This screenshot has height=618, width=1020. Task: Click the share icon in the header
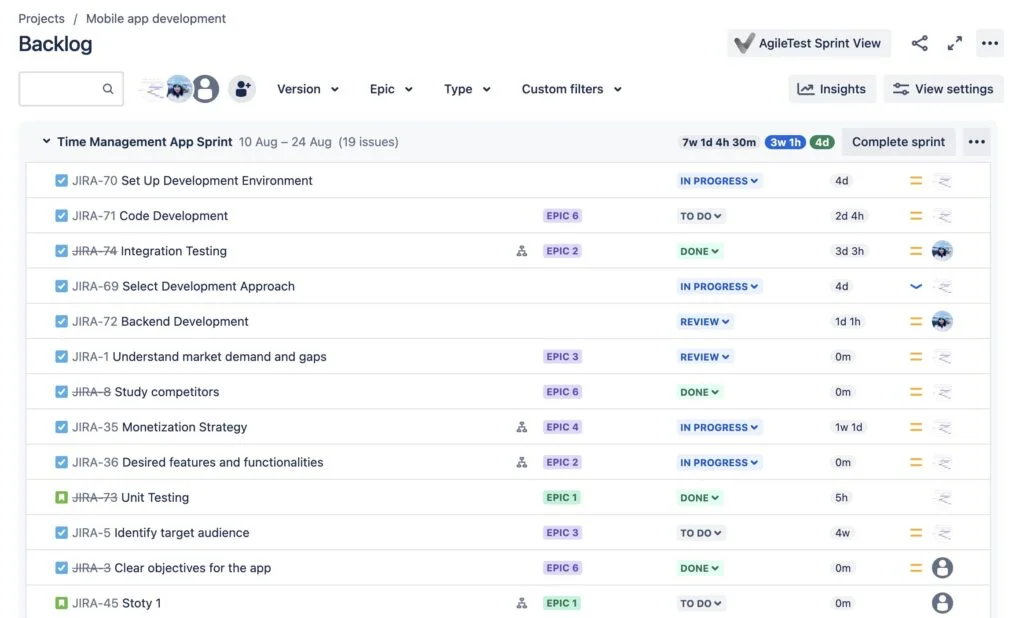pyautogui.click(x=919, y=43)
